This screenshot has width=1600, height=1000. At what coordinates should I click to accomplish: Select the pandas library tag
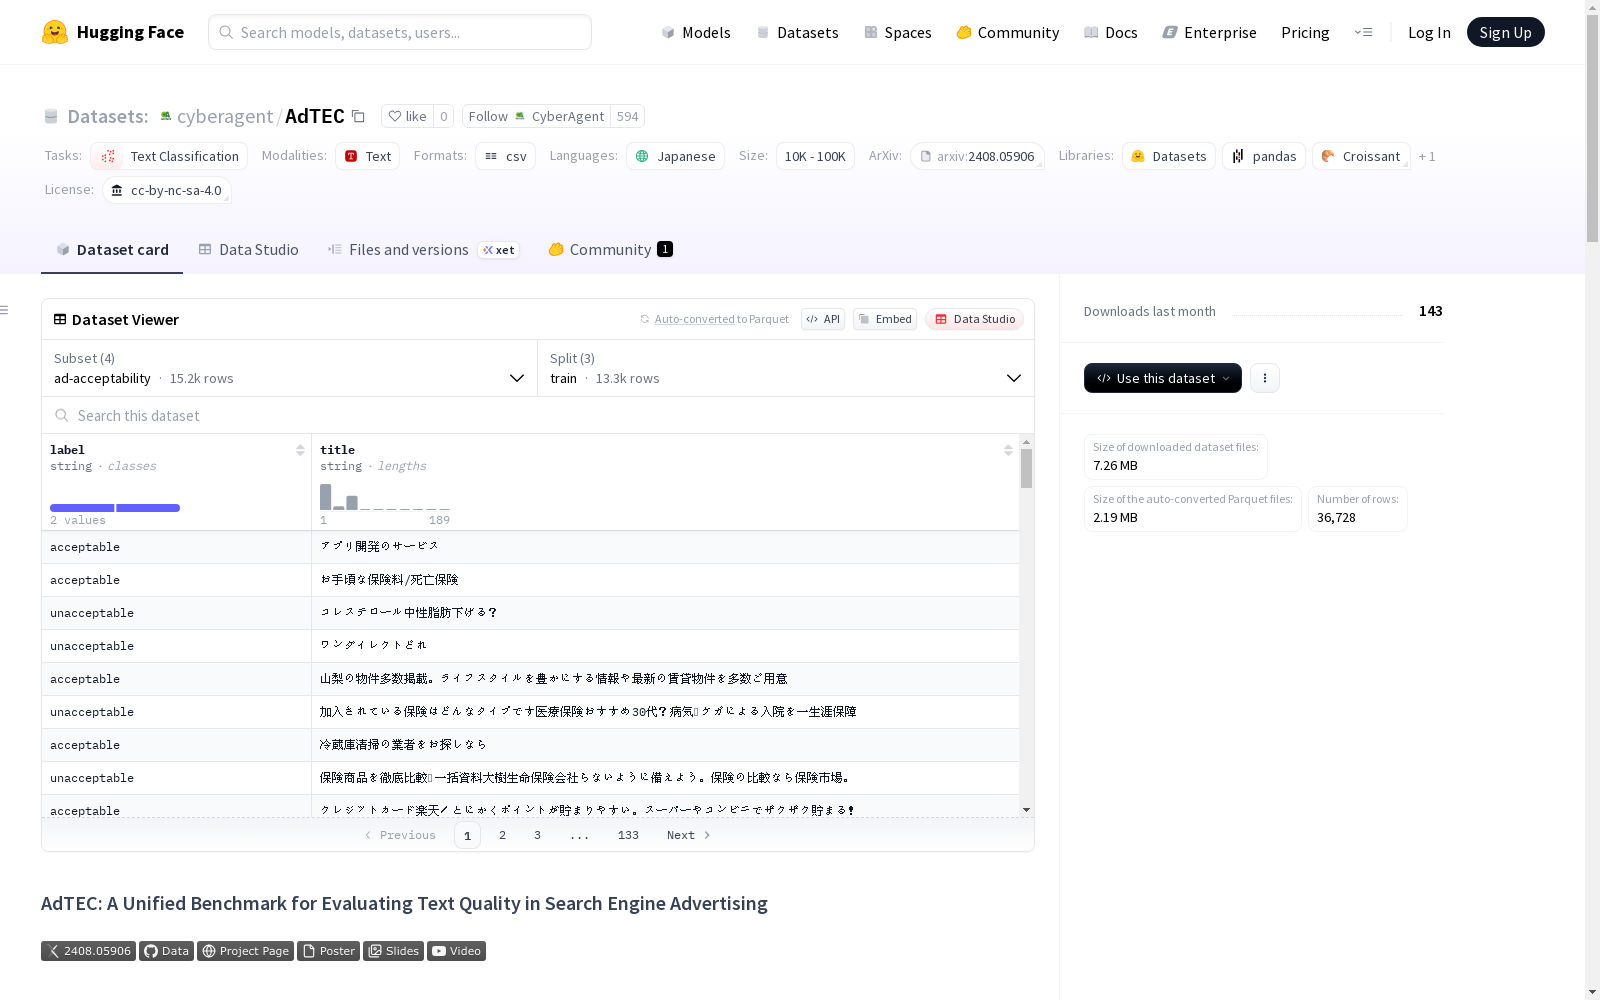click(x=1264, y=156)
